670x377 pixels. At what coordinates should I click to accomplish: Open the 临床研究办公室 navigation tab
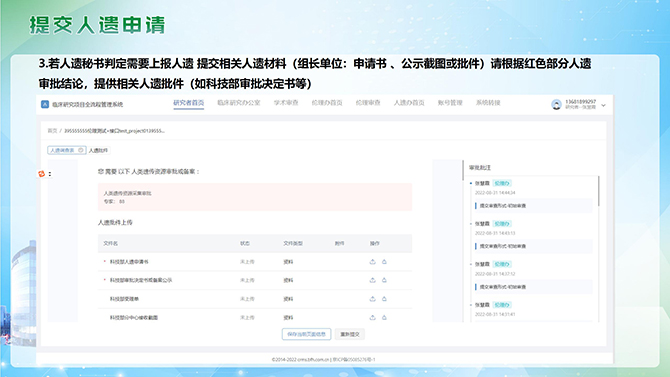[238, 103]
